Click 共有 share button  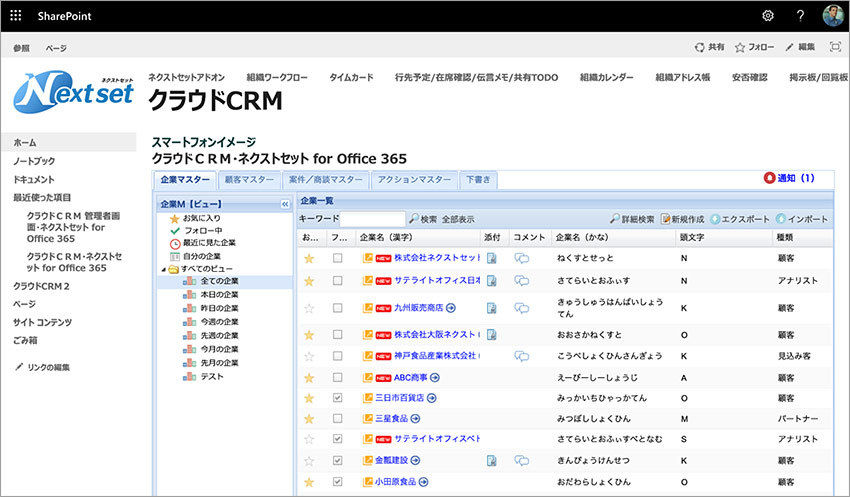710,47
